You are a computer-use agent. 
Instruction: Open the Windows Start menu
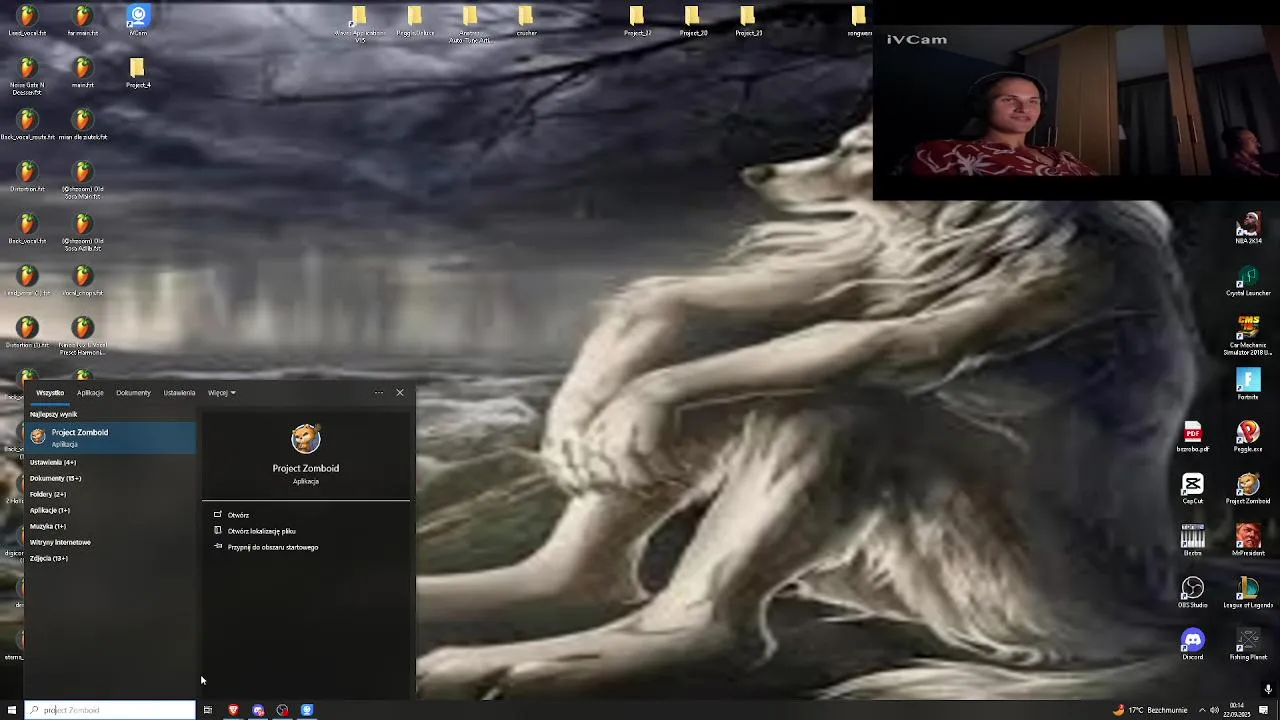[x=12, y=710]
